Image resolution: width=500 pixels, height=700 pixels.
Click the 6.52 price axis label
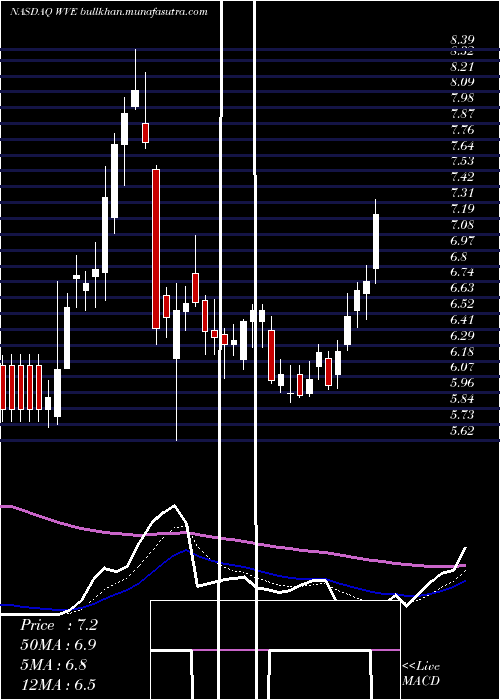pos(462,304)
